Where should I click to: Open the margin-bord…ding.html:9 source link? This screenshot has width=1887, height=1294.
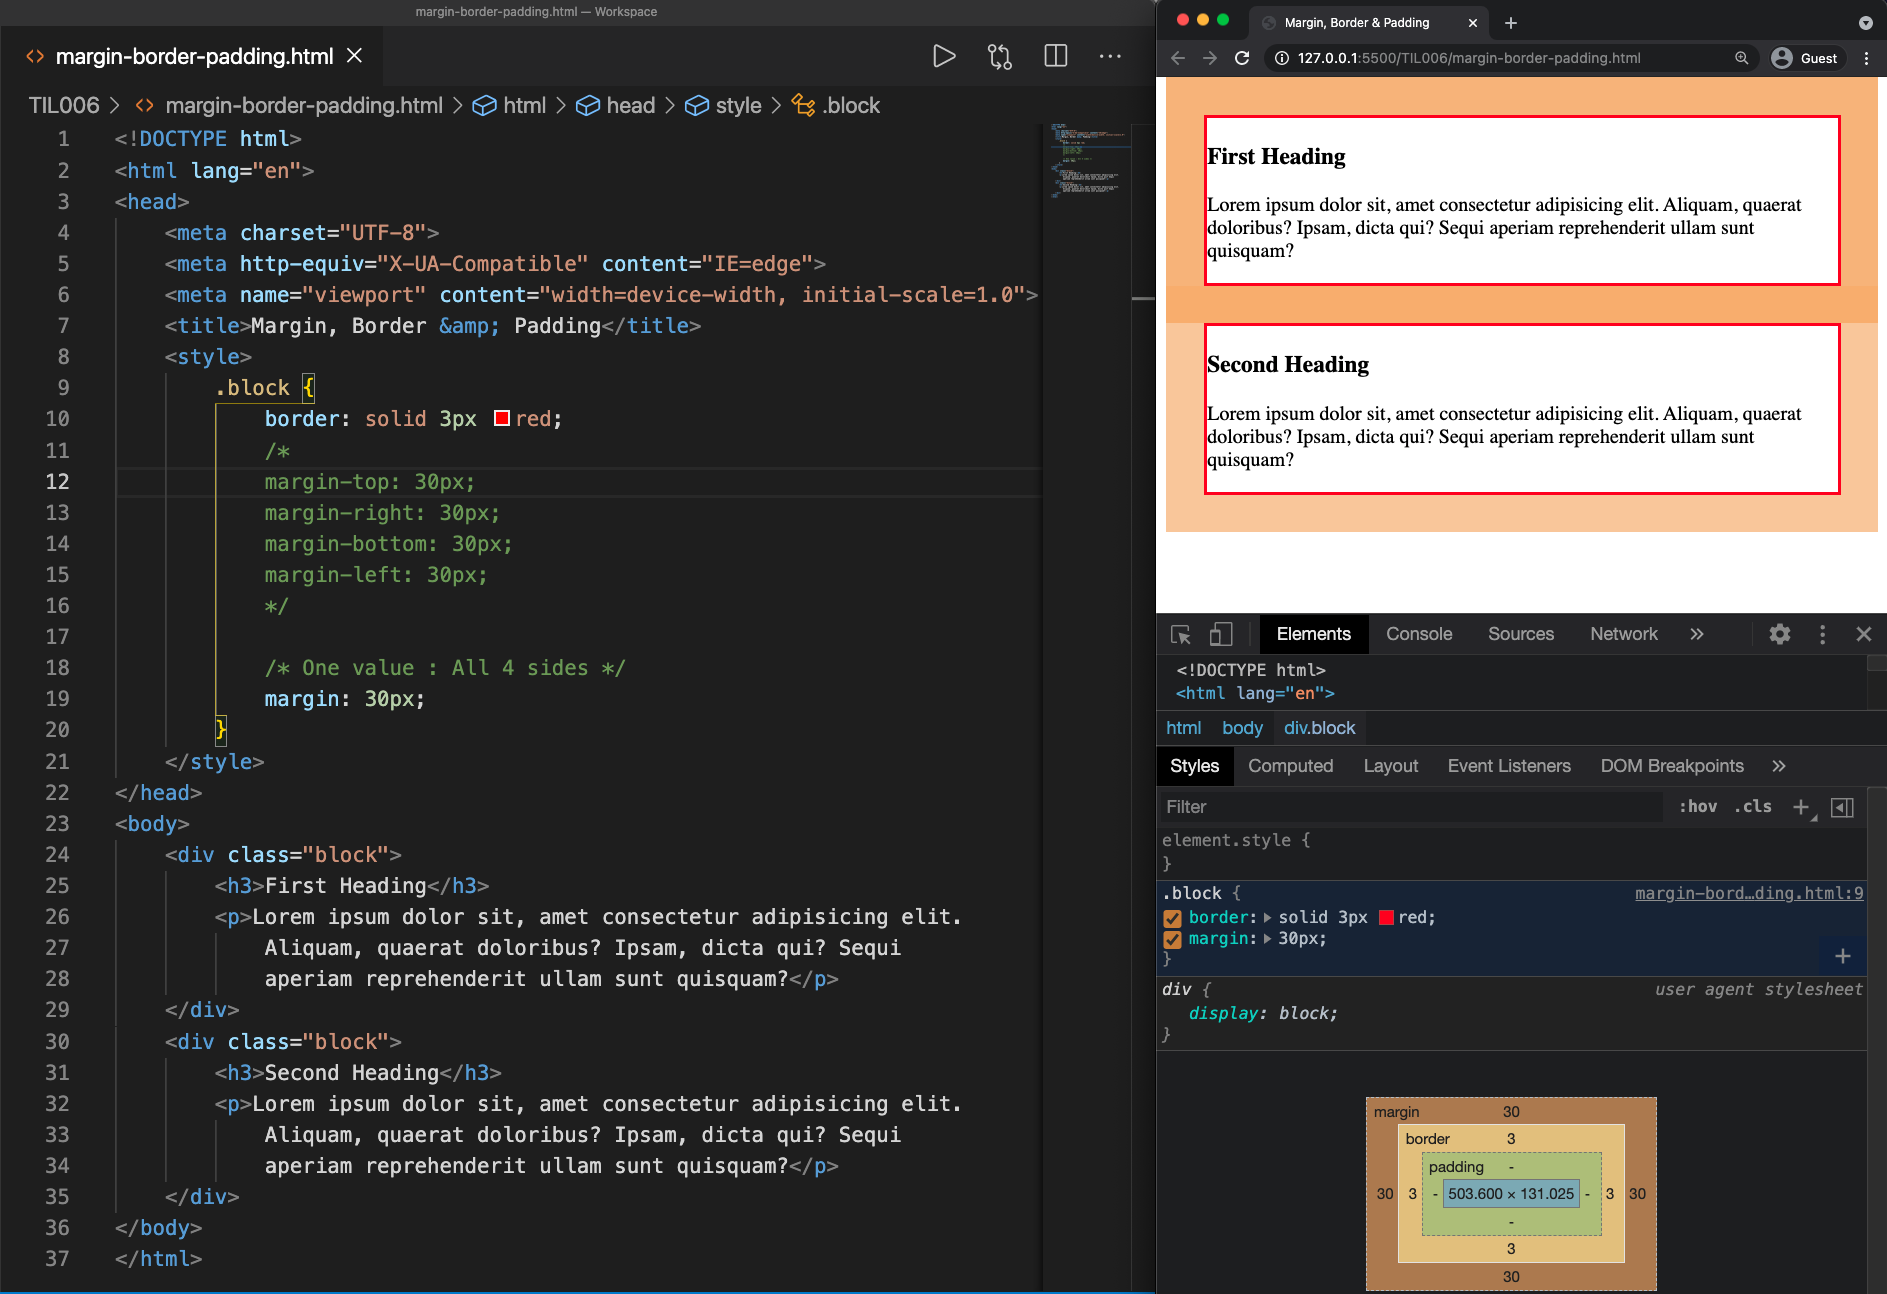click(1749, 893)
